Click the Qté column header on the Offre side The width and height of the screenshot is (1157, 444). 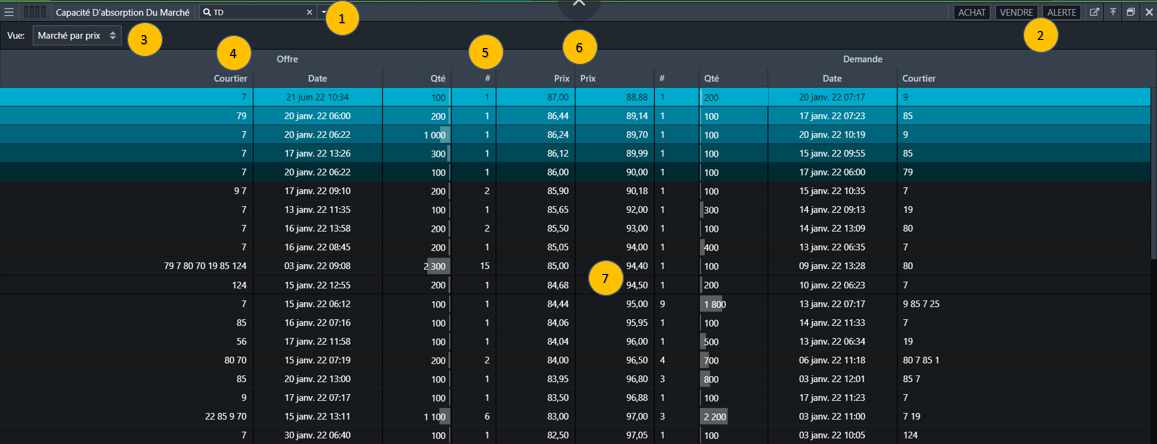pyautogui.click(x=436, y=78)
